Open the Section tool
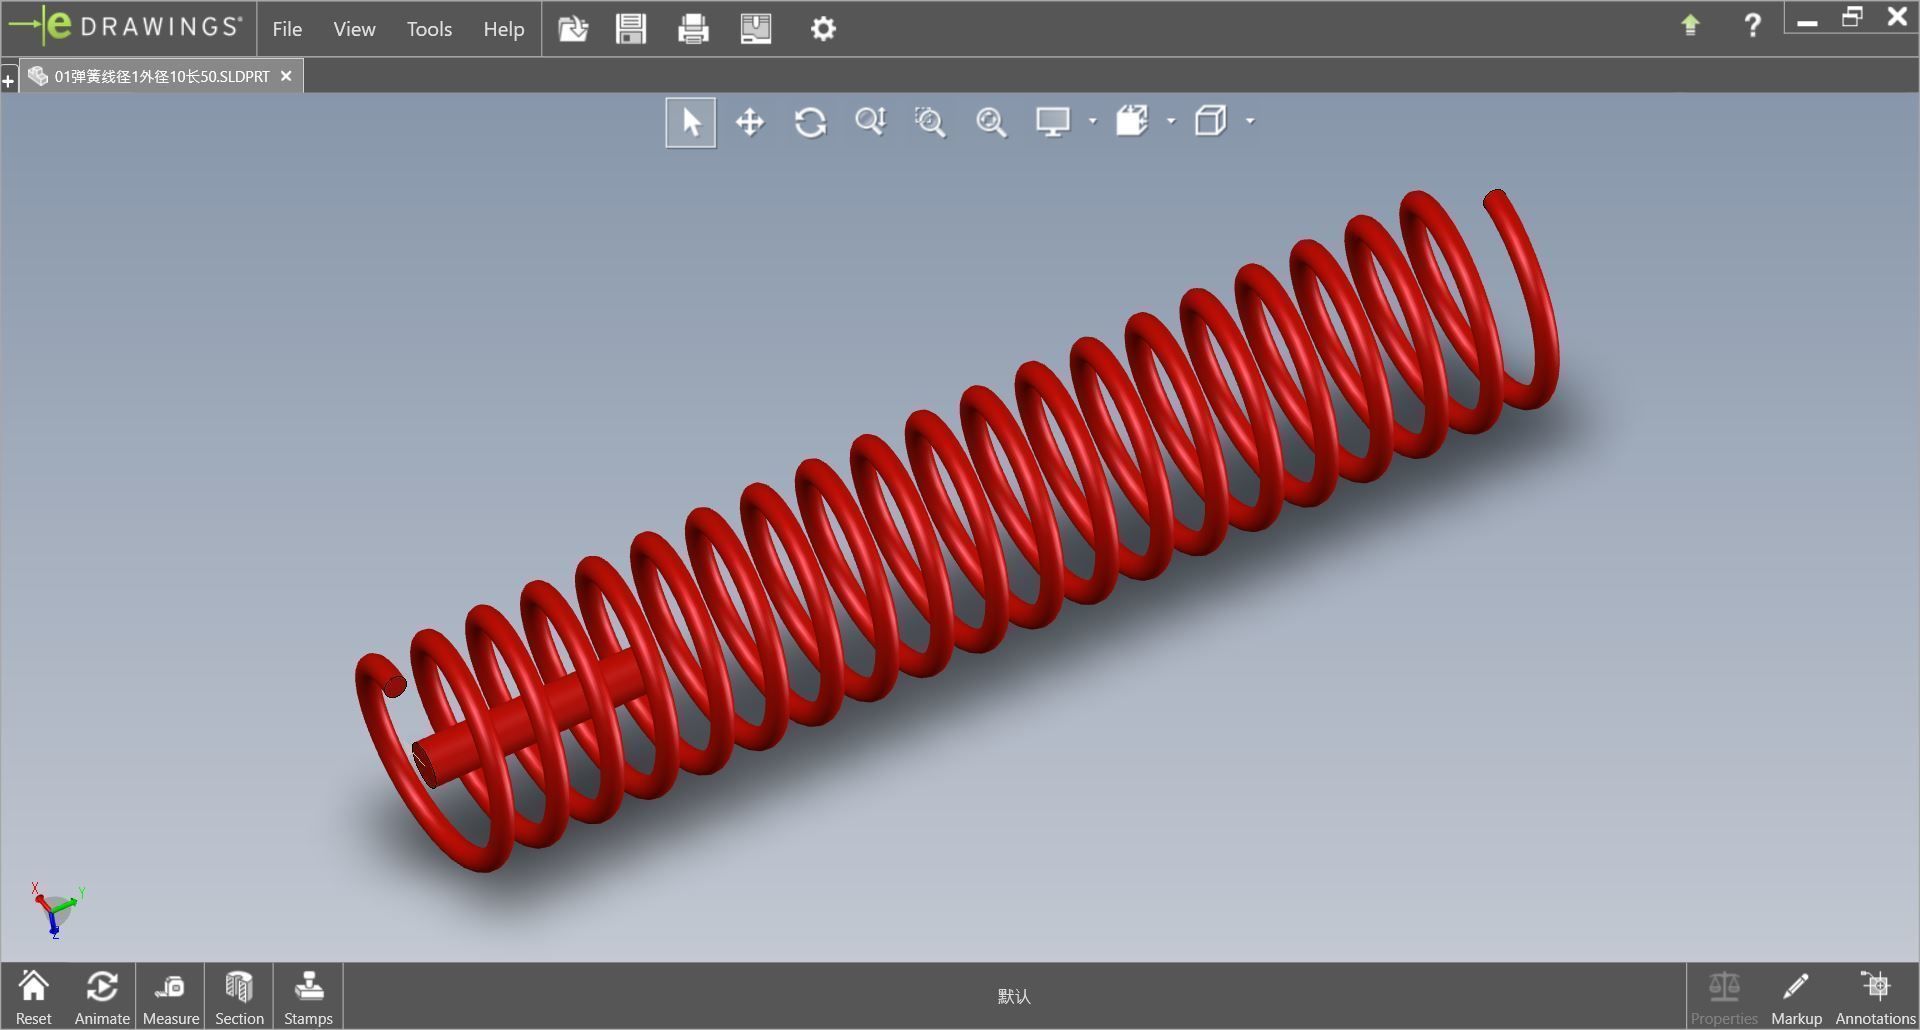This screenshot has height=1030, width=1920. click(239, 997)
